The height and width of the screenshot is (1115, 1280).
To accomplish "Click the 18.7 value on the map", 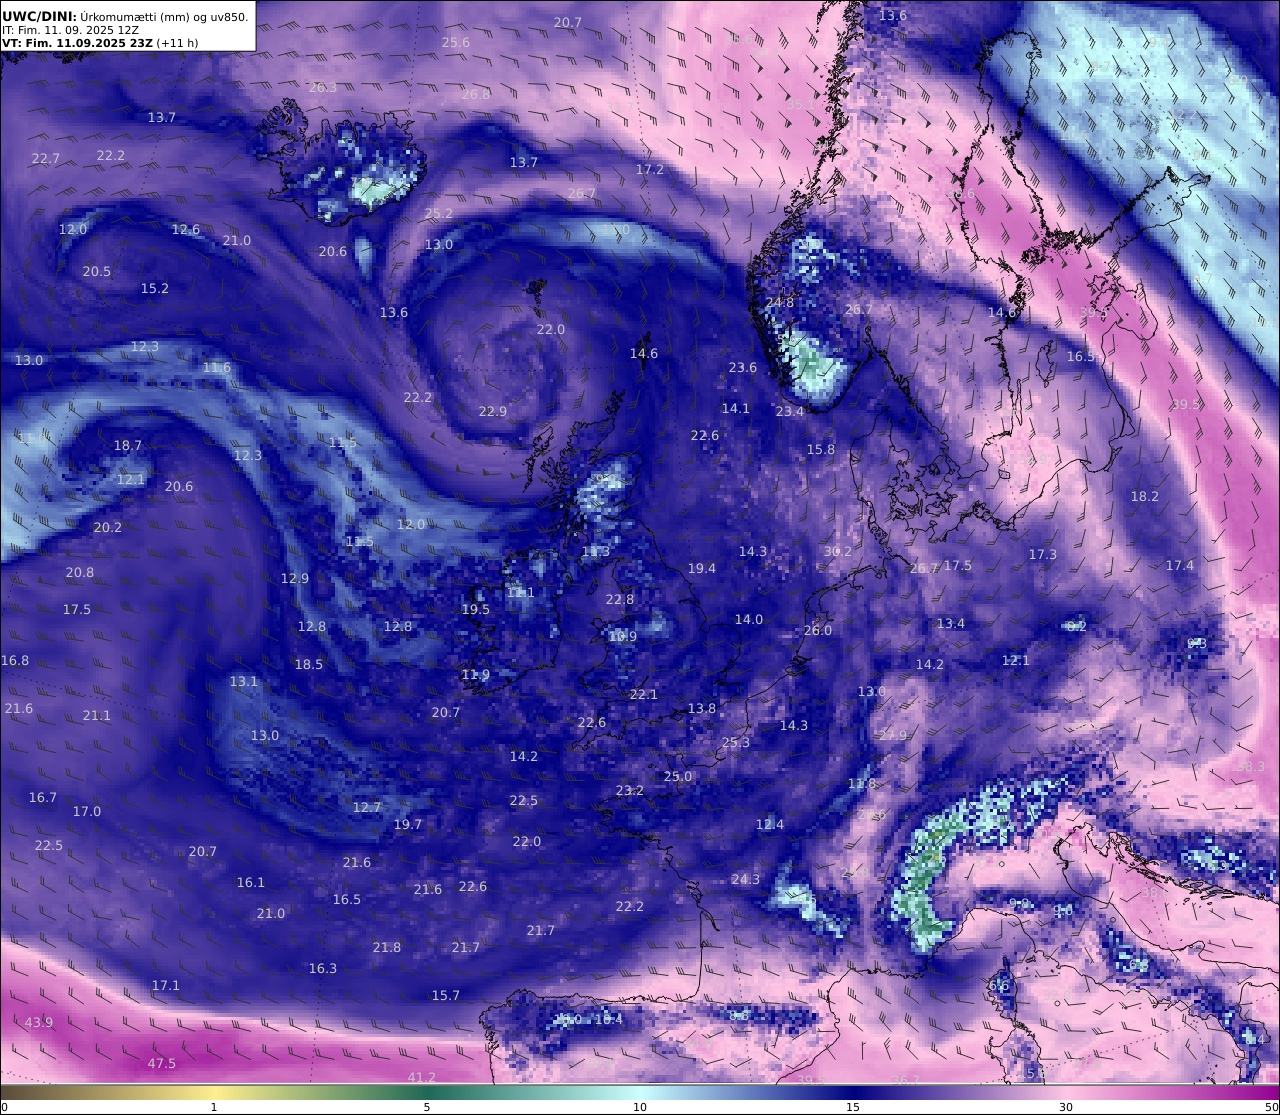I will point(128,445).
